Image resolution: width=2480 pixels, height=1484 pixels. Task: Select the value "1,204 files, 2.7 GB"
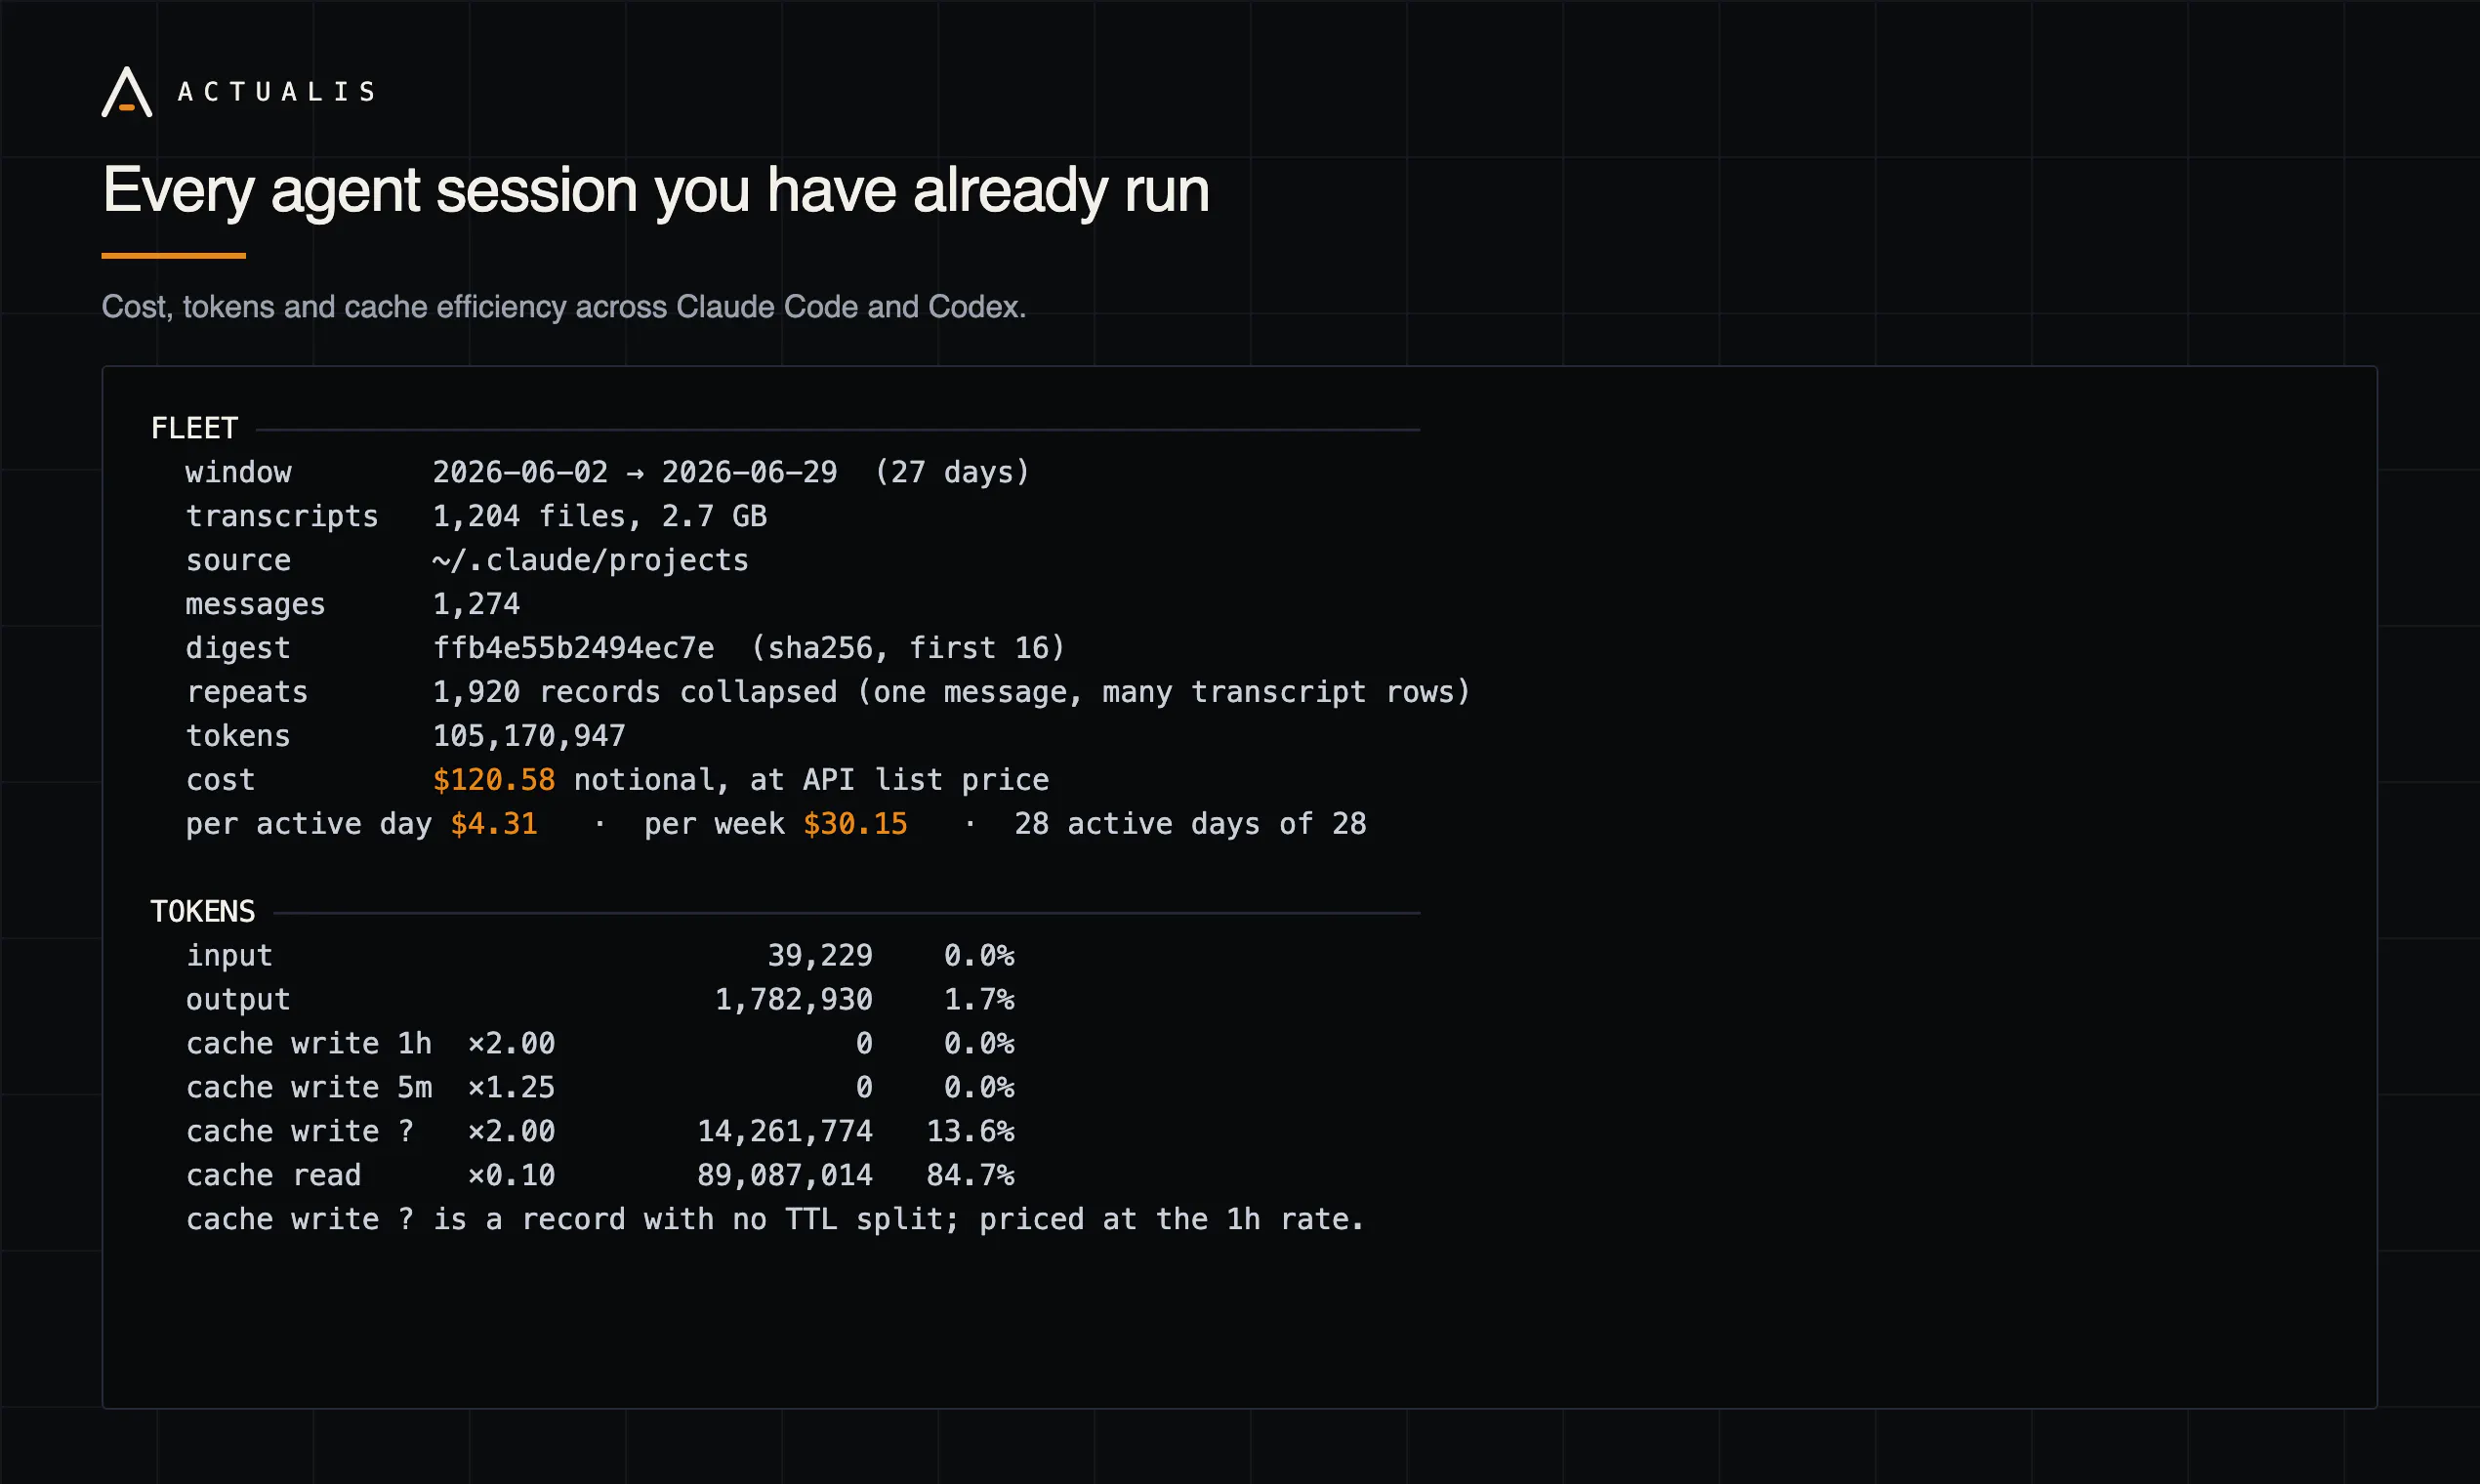click(600, 516)
